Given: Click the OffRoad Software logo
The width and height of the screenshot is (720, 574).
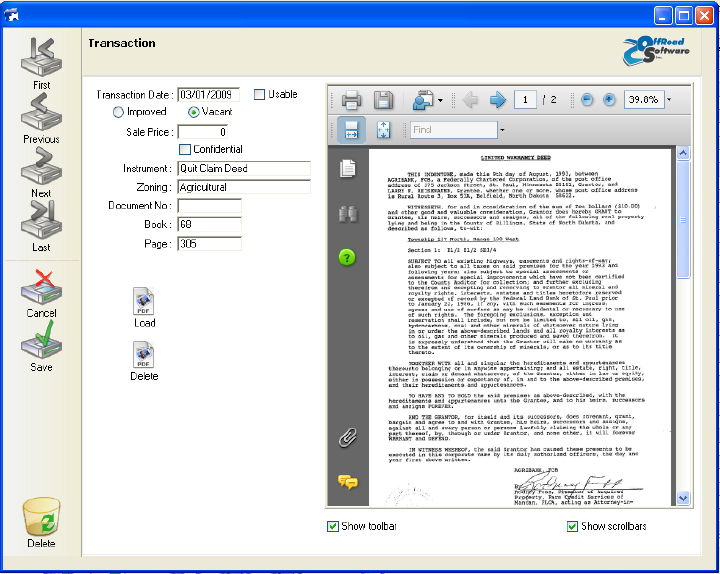Looking at the screenshot, I should (x=656, y=51).
